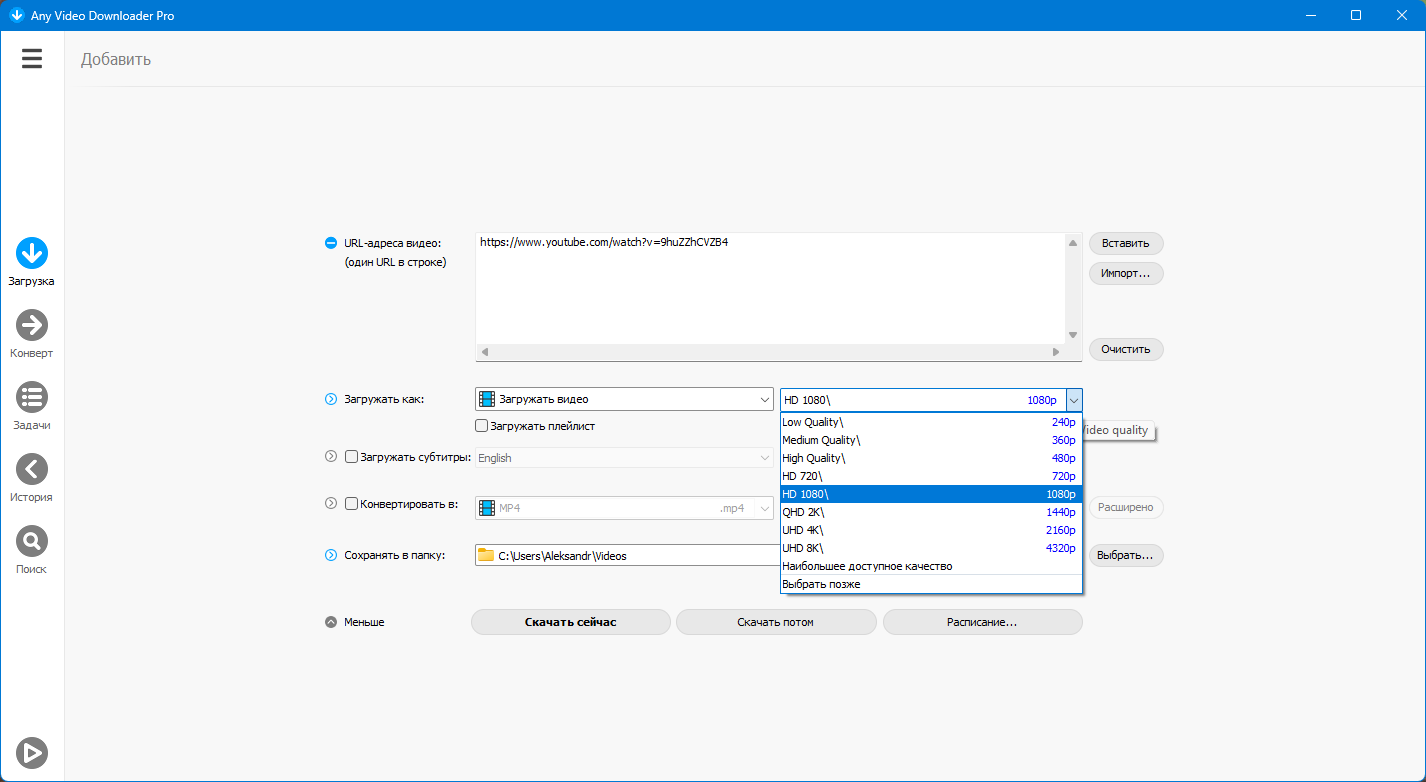
Task: Click the Расширено advanced button
Action: [1126, 508]
